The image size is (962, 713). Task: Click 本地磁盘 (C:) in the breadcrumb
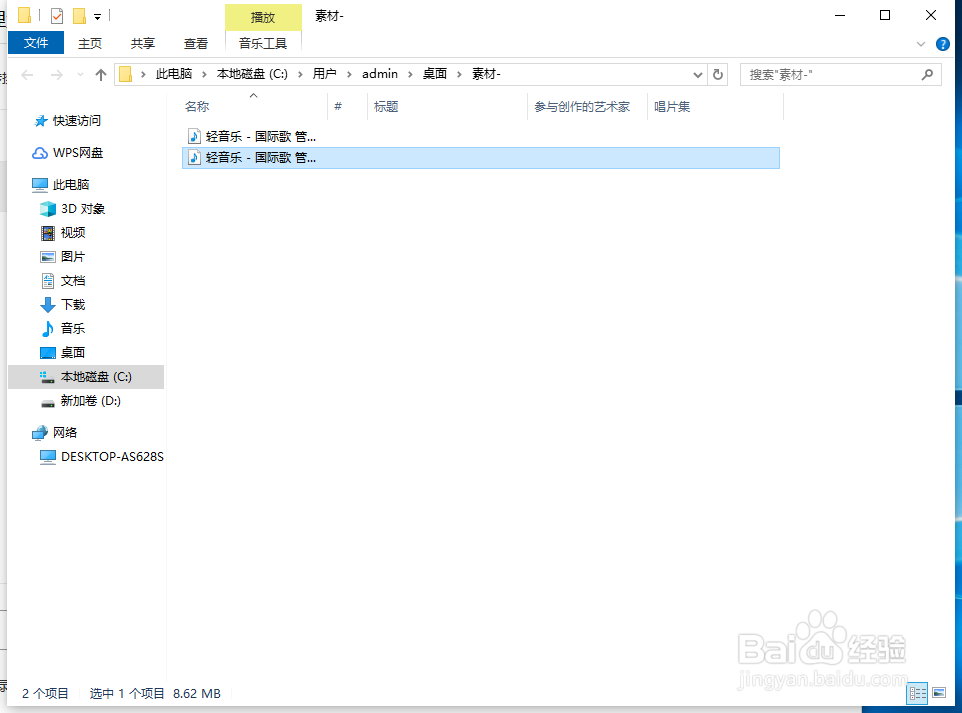coord(252,74)
